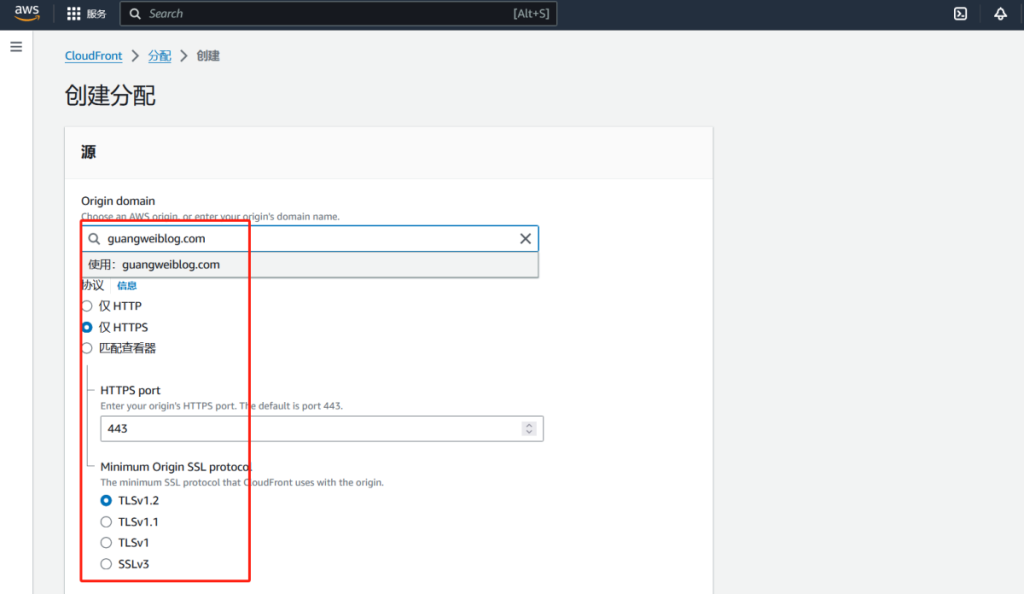
Task: Click into the Origin domain input
Action: 310,239
